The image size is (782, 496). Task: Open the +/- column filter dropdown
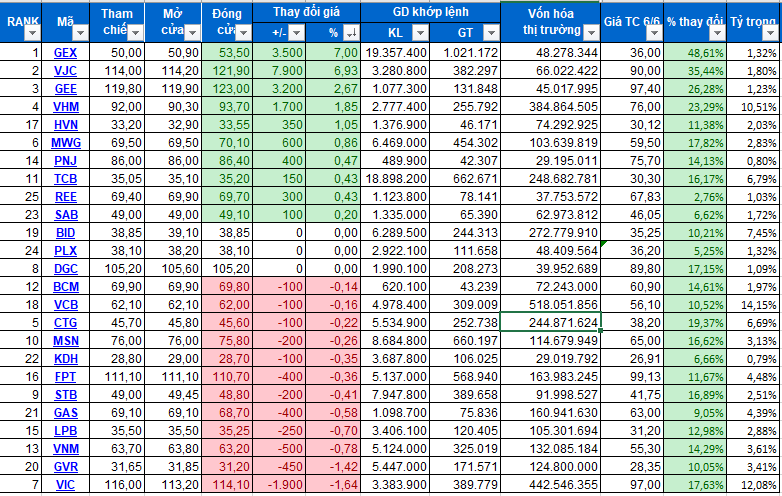click(296, 33)
